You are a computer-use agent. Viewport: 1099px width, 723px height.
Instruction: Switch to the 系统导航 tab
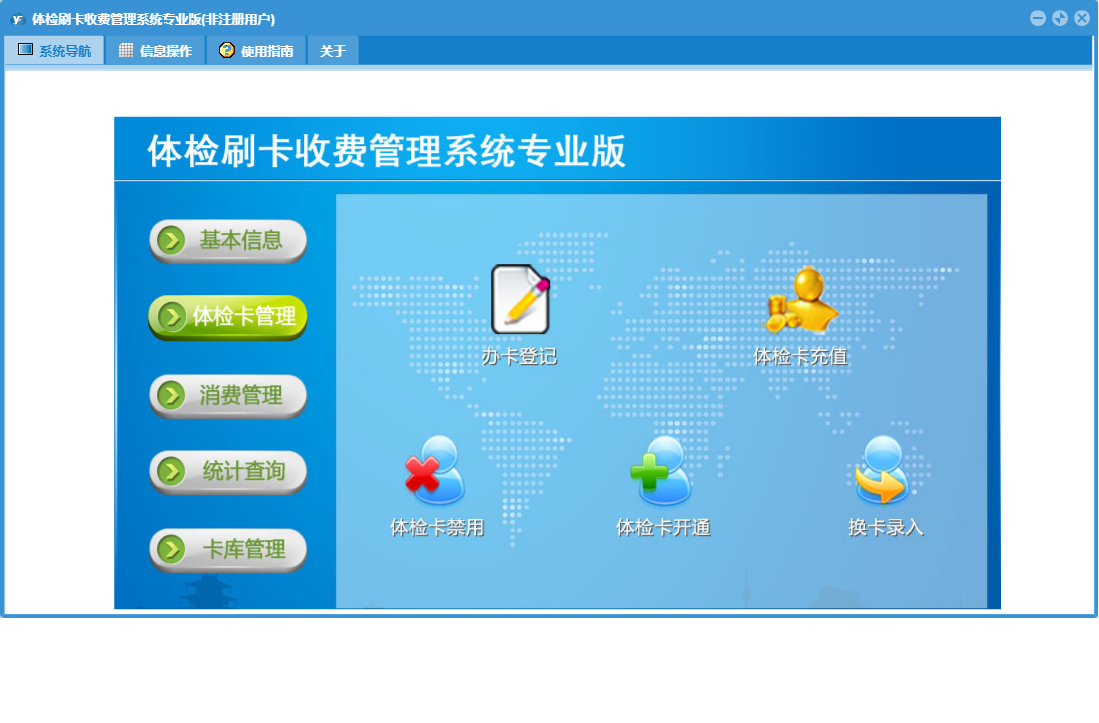coord(55,51)
